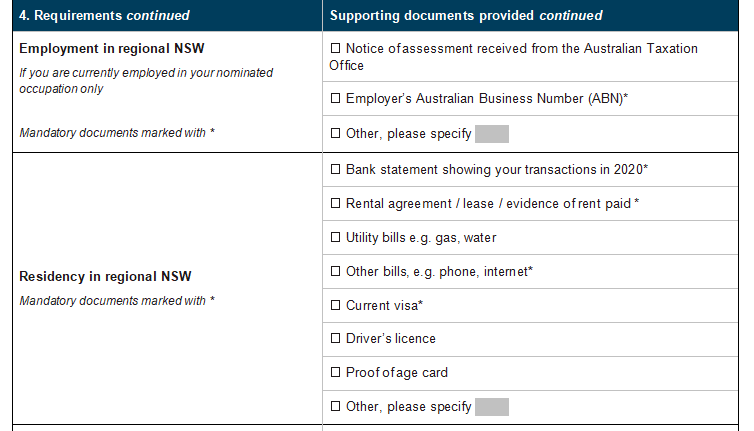Click the Rental agreement / lease label text
754x431 pixels.
492,204
